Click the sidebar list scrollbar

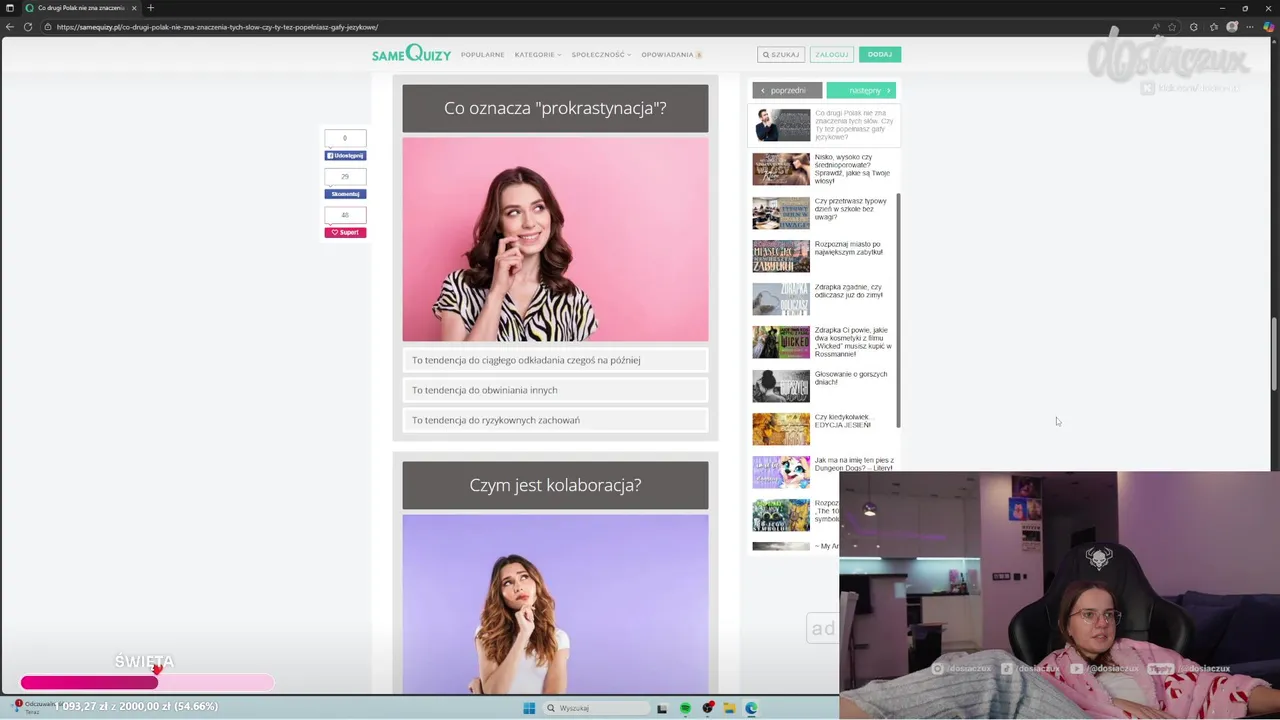coord(898,310)
